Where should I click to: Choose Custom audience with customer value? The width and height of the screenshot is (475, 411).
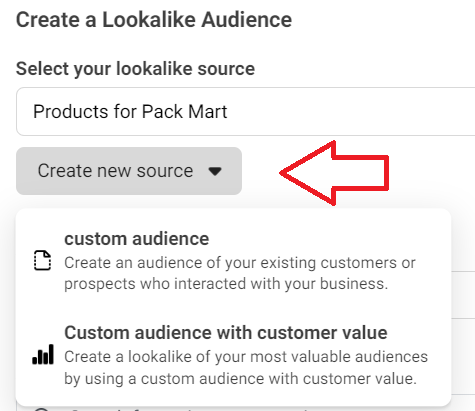(x=233, y=354)
